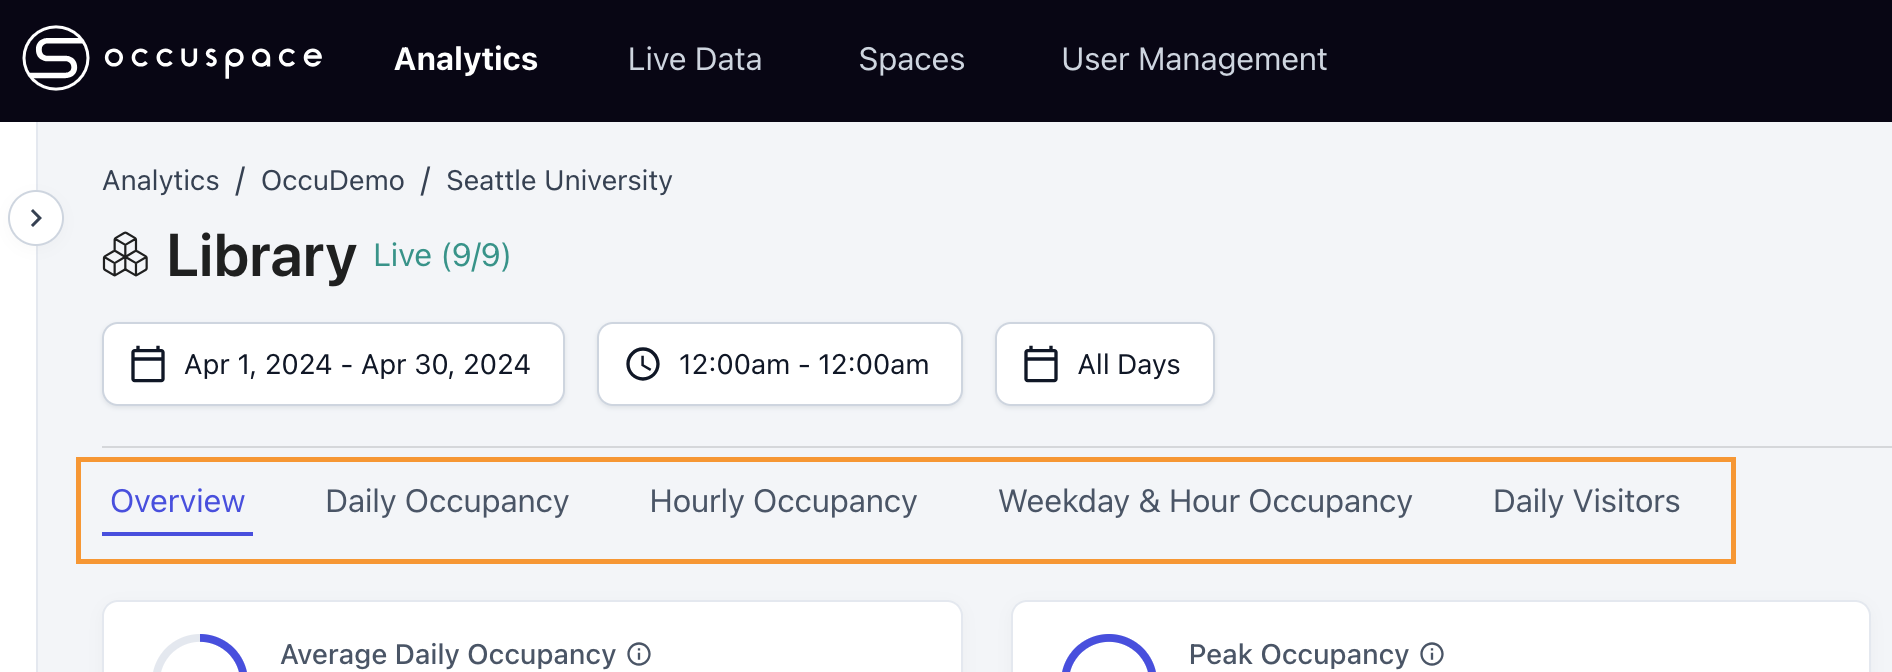
Task: Switch to the Daily Occupancy tab
Action: coord(447,501)
